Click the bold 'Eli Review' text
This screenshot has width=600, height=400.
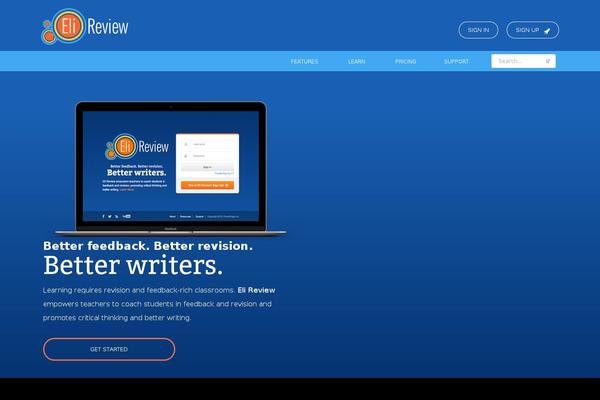[x=256, y=290]
